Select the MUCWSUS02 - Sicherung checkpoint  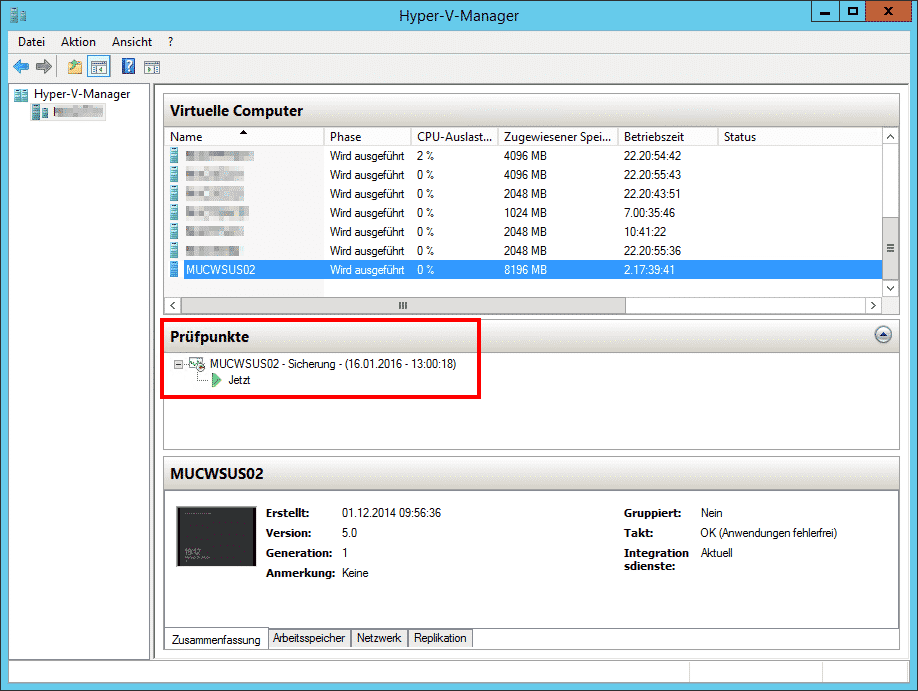coord(333,364)
